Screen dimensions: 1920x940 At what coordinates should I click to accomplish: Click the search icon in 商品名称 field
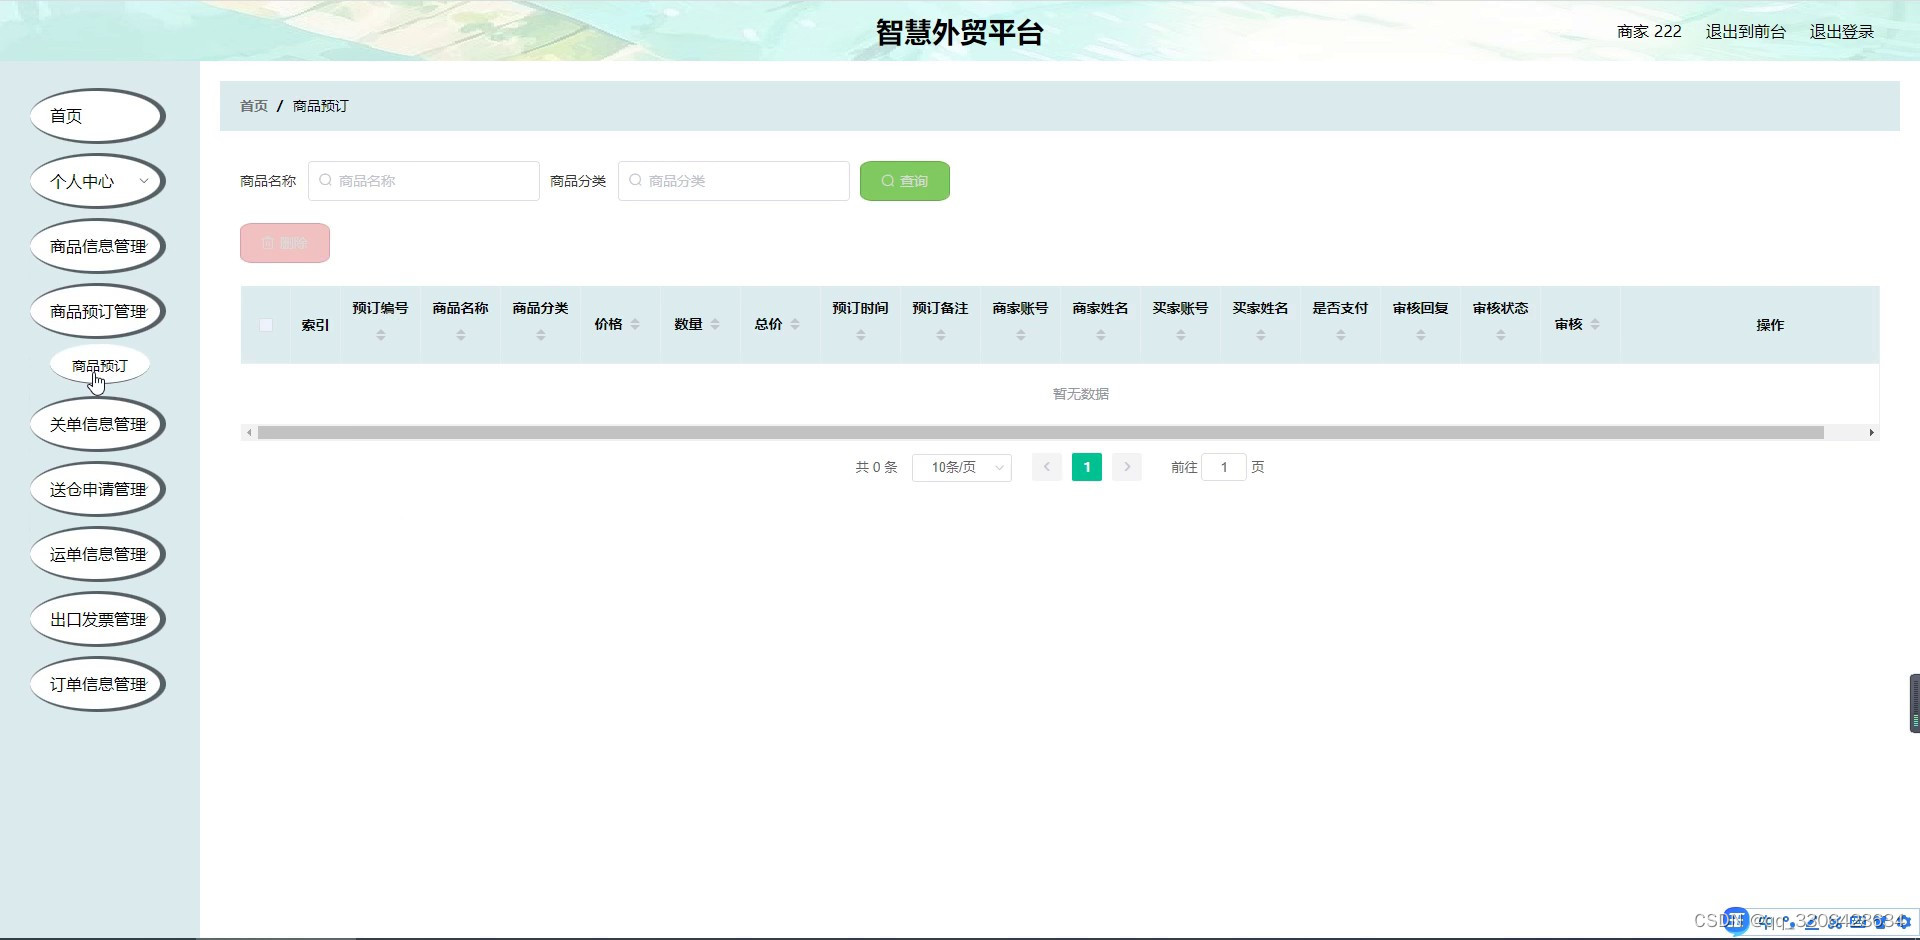(x=325, y=181)
